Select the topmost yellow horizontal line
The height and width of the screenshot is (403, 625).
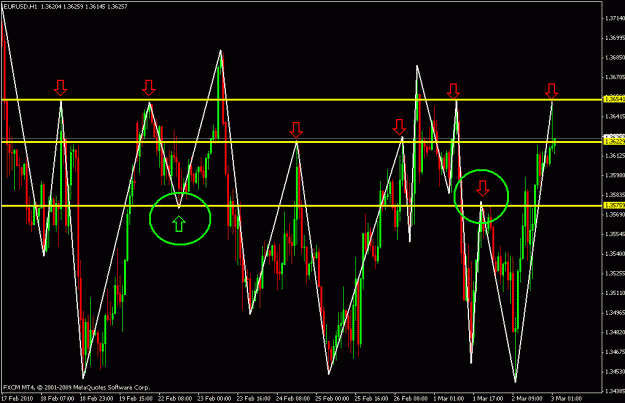301,100
